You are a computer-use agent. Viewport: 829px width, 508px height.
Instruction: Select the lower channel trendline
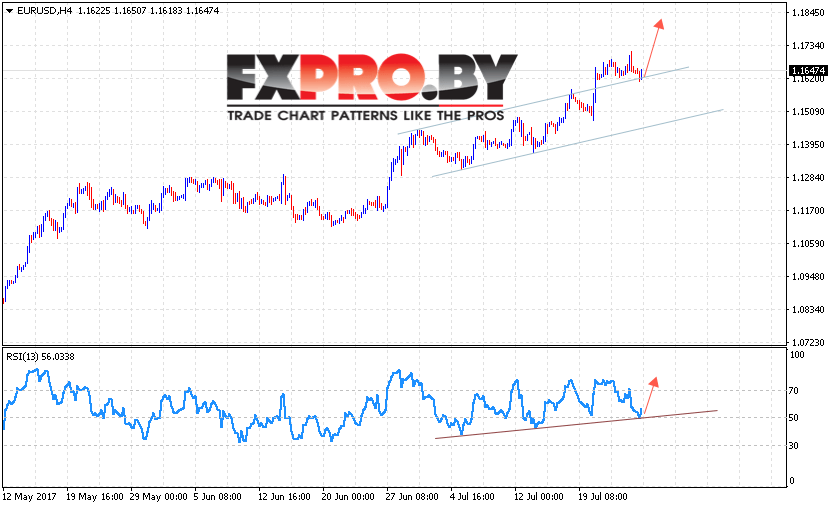tap(577, 143)
